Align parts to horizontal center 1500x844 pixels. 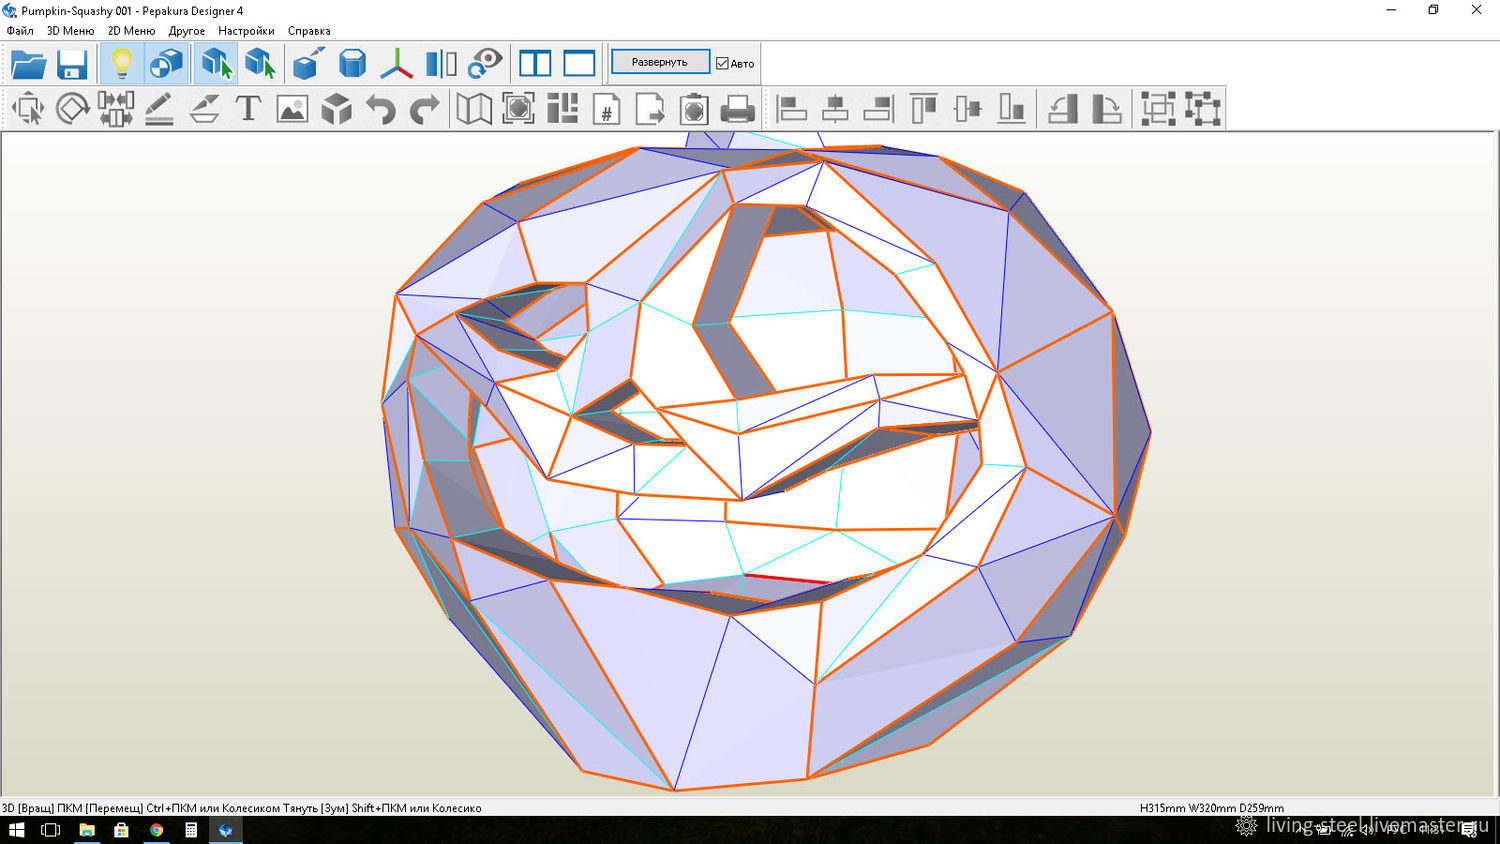[x=835, y=108]
